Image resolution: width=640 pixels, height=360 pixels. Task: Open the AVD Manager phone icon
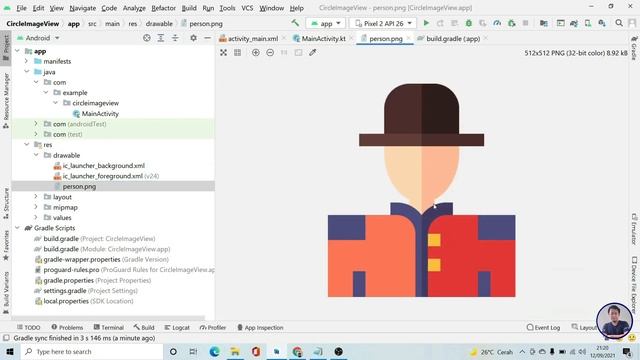[588, 23]
